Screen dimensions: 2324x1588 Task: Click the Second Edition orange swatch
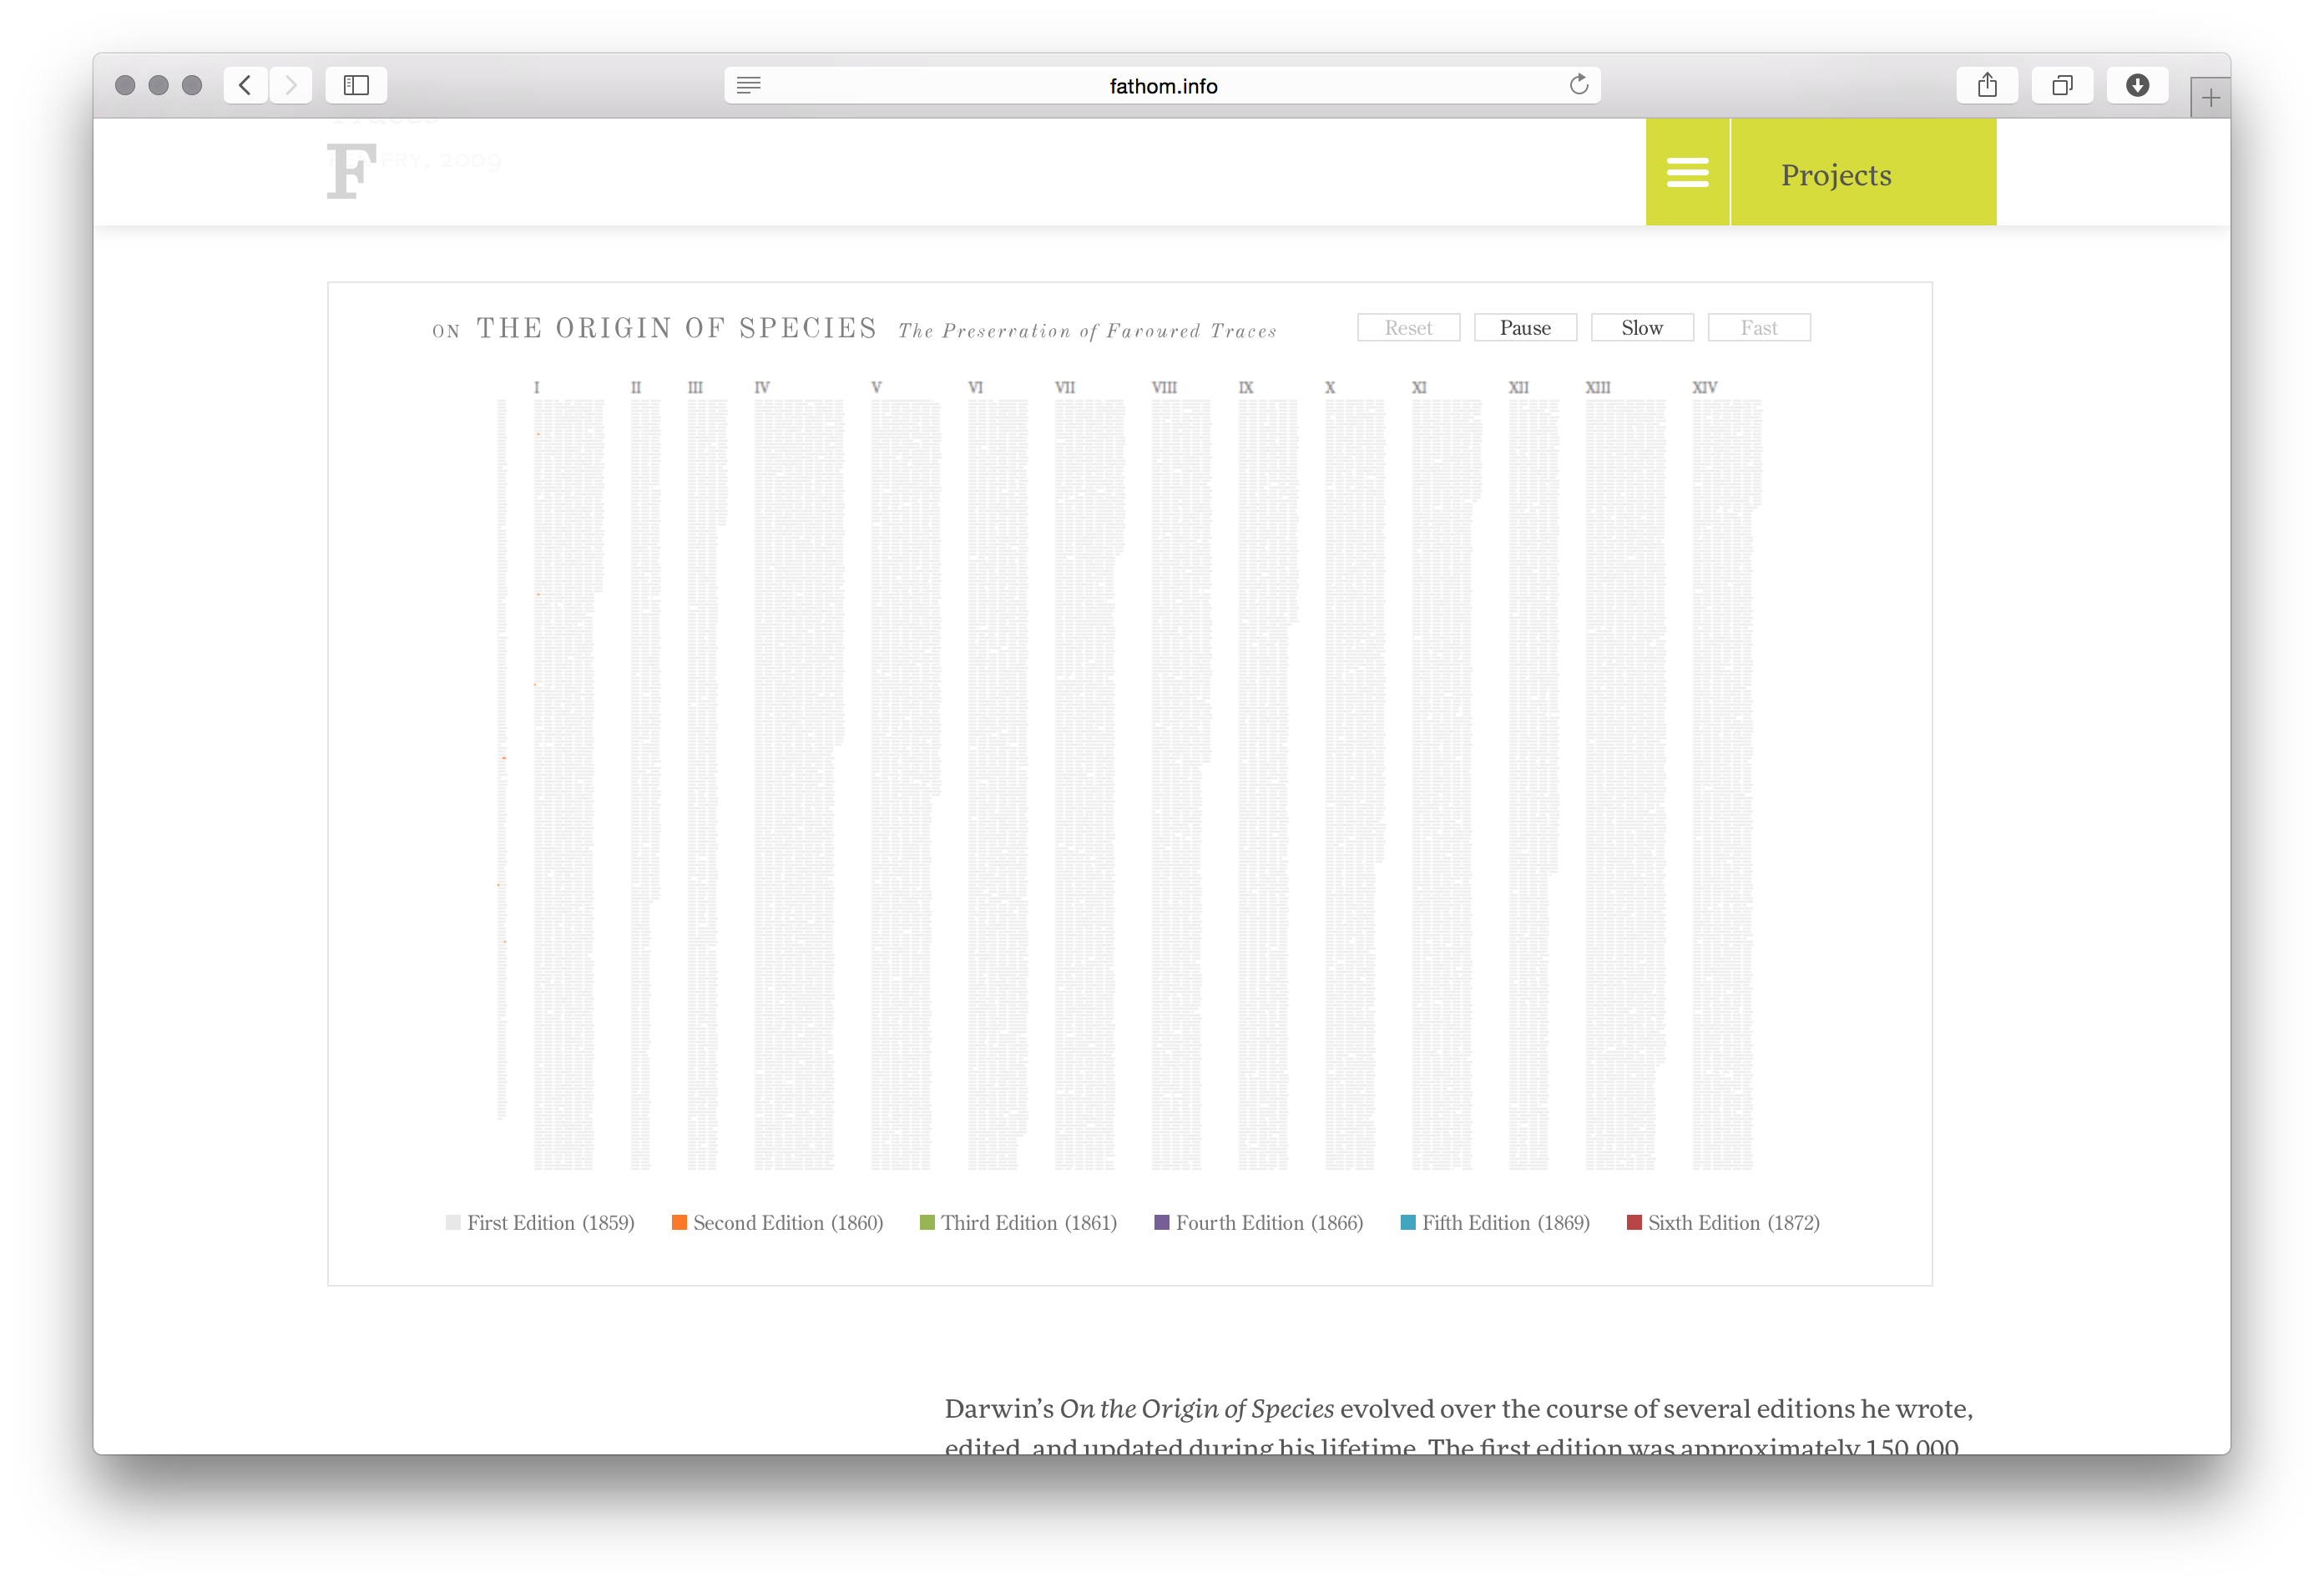point(679,1222)
